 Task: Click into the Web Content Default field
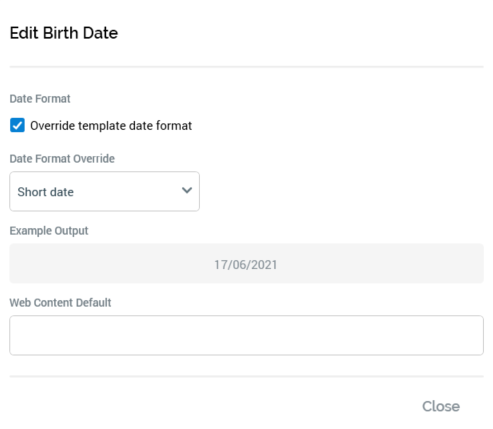point(246,335)
